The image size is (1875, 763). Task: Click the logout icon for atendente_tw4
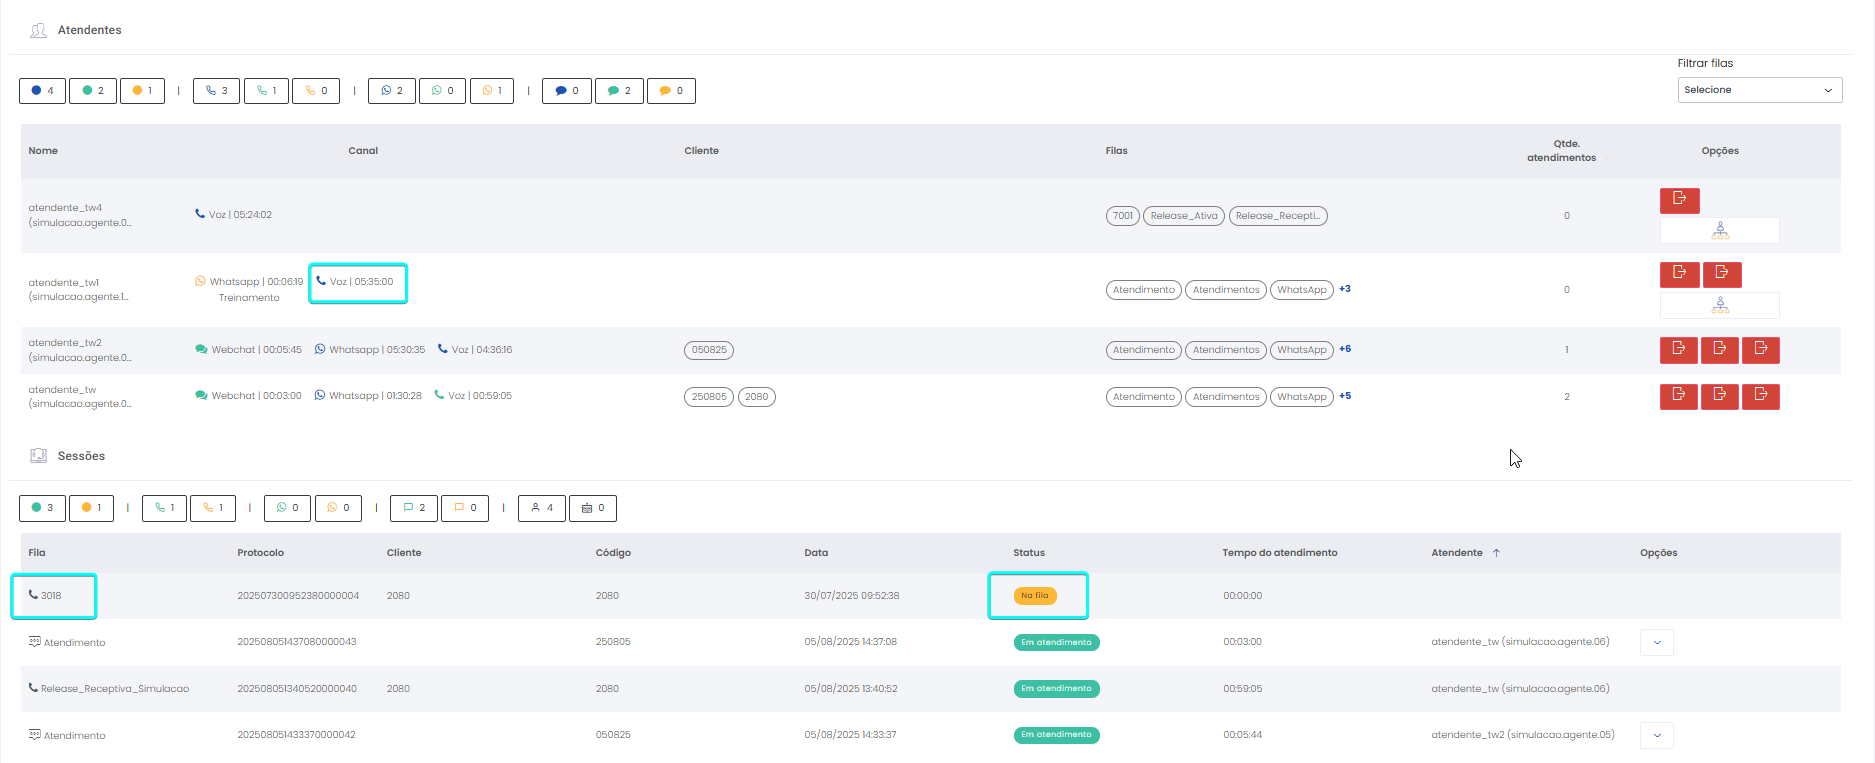click(1679, 199)
